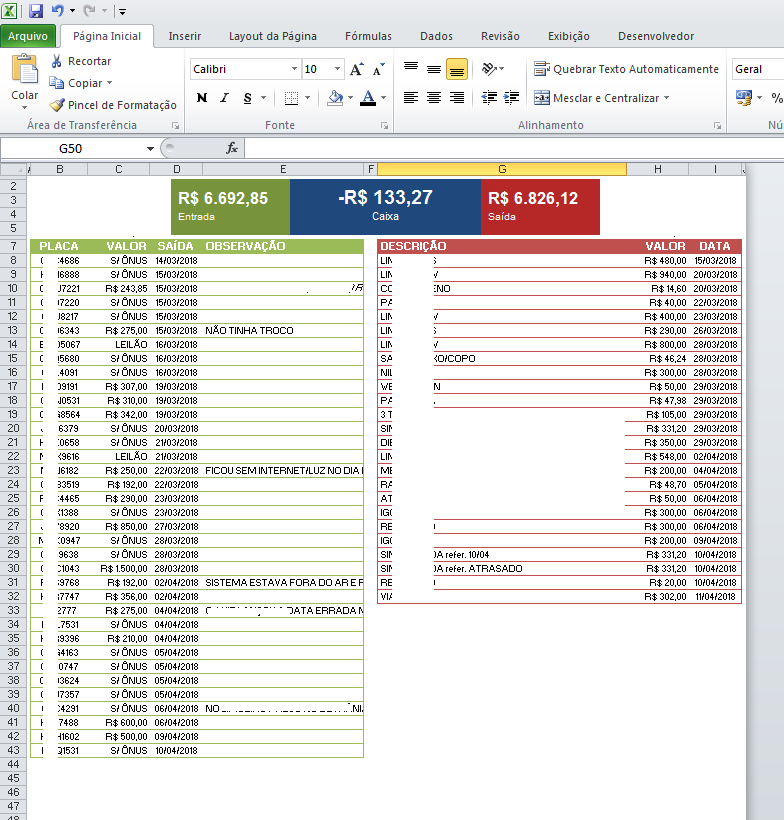Apply cell borders icon
This screenshot has width=784, height=820.
[291, 98]
